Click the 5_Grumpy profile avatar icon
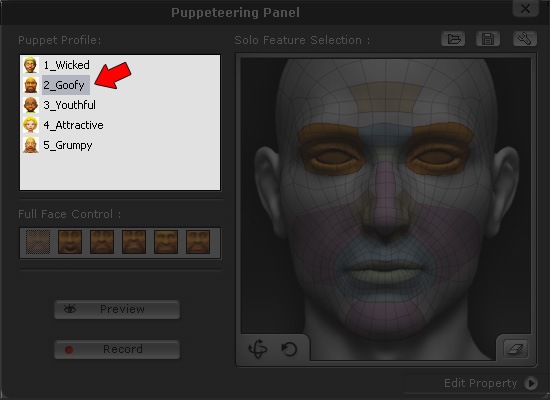 pos(31,145)
